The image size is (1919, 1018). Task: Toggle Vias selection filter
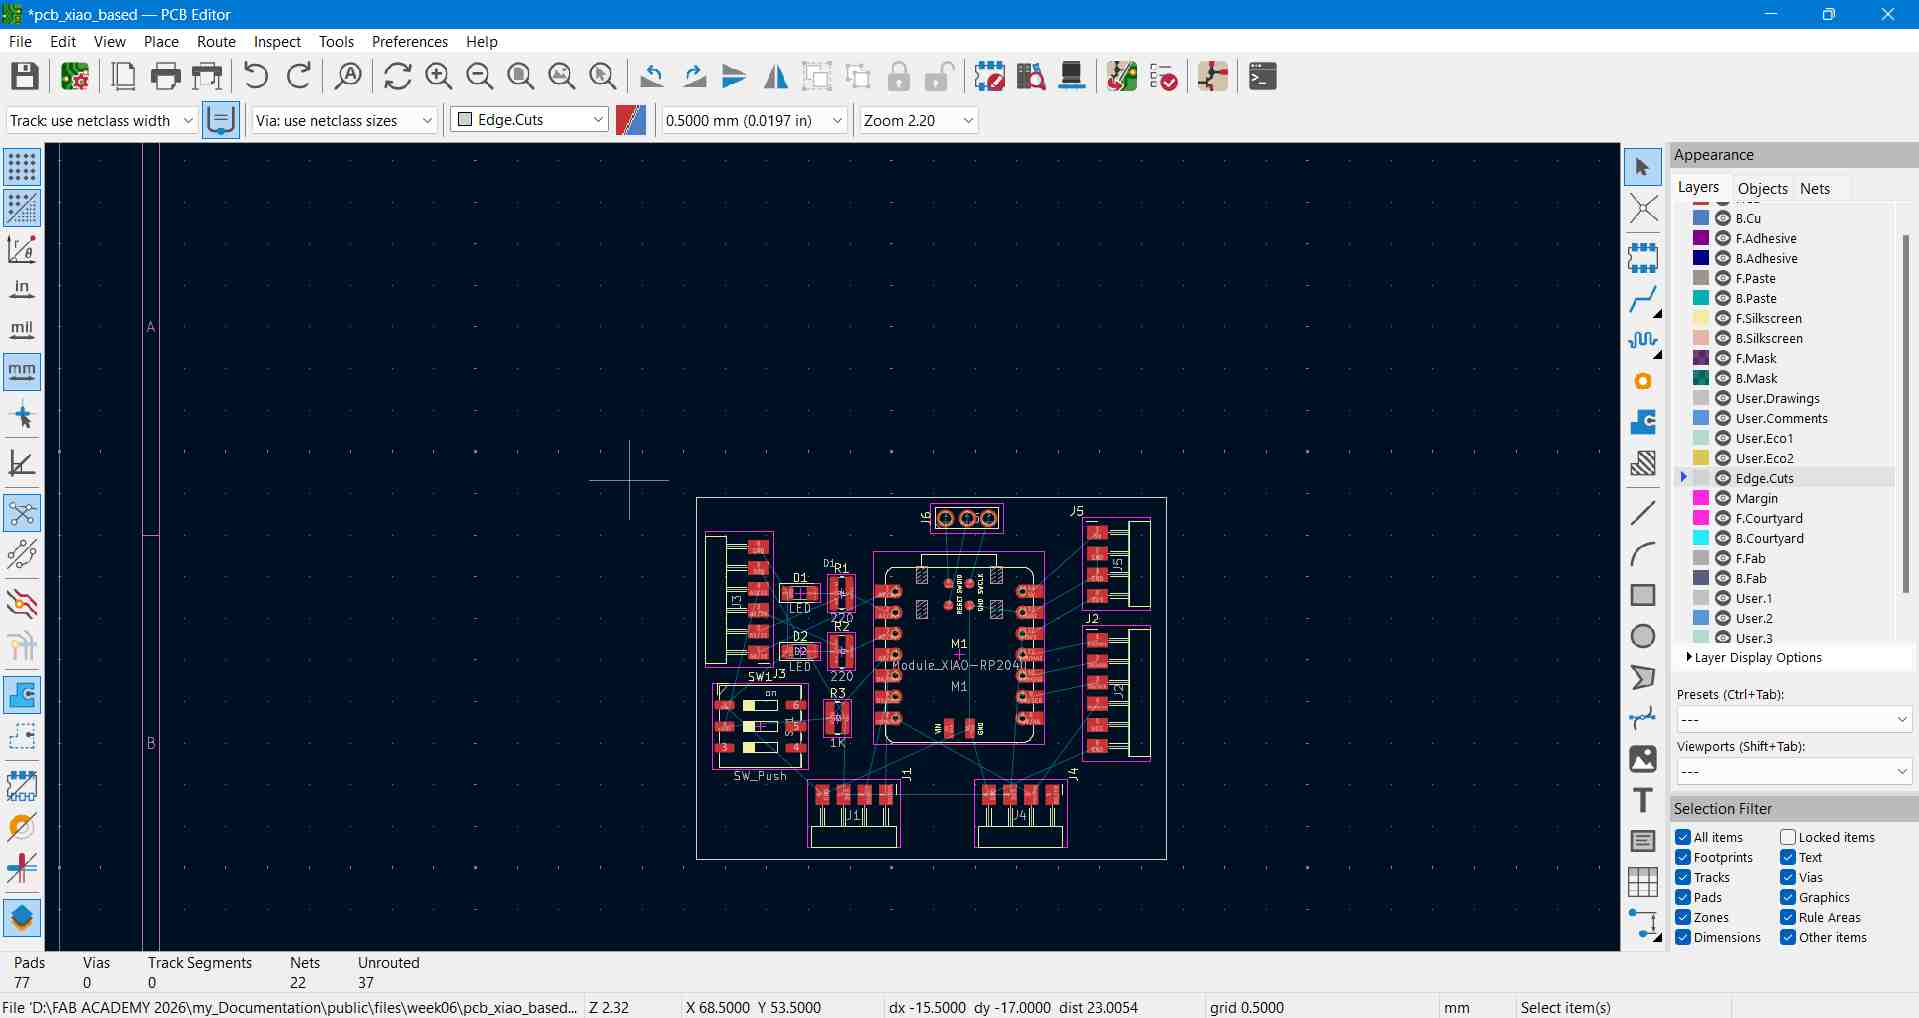point(1788,877)
